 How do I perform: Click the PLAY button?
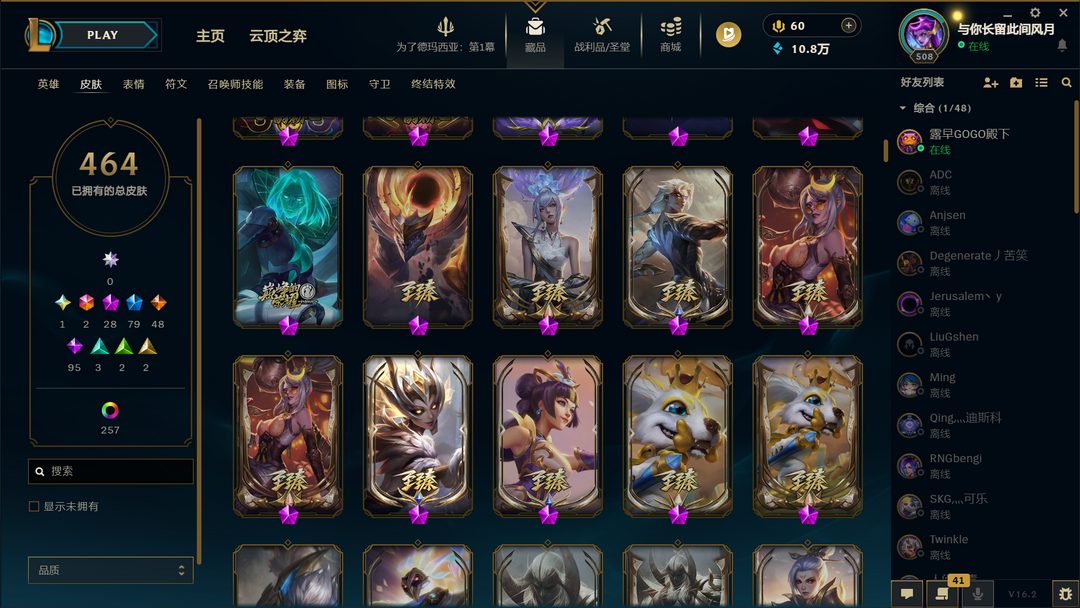[x=103, y=35]
